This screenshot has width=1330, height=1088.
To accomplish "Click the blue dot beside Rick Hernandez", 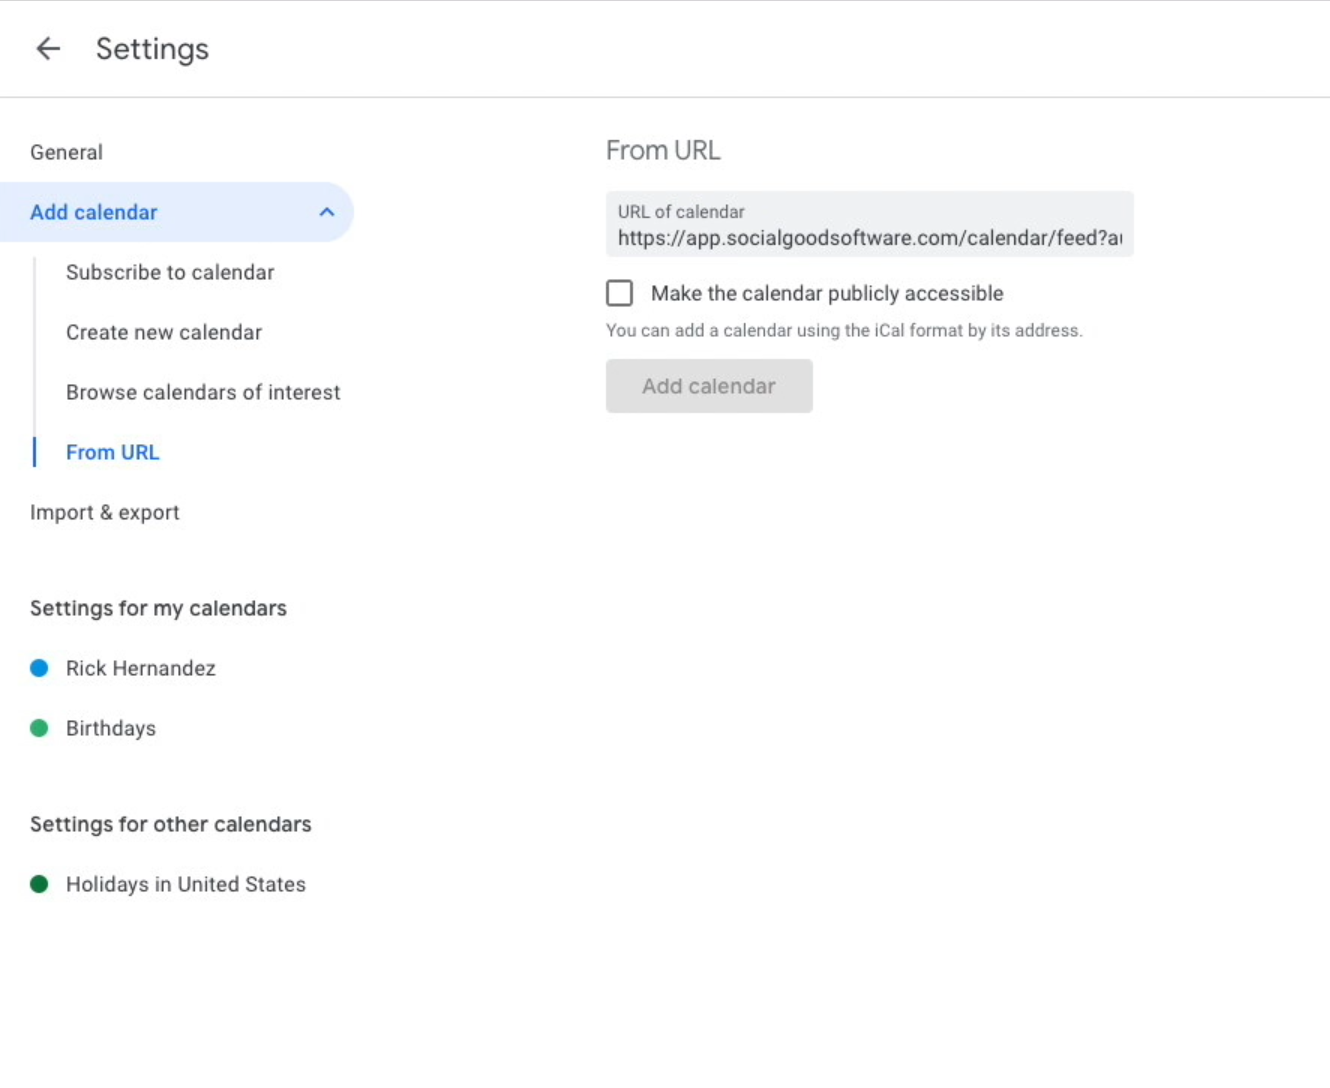I will click(39, 668).
